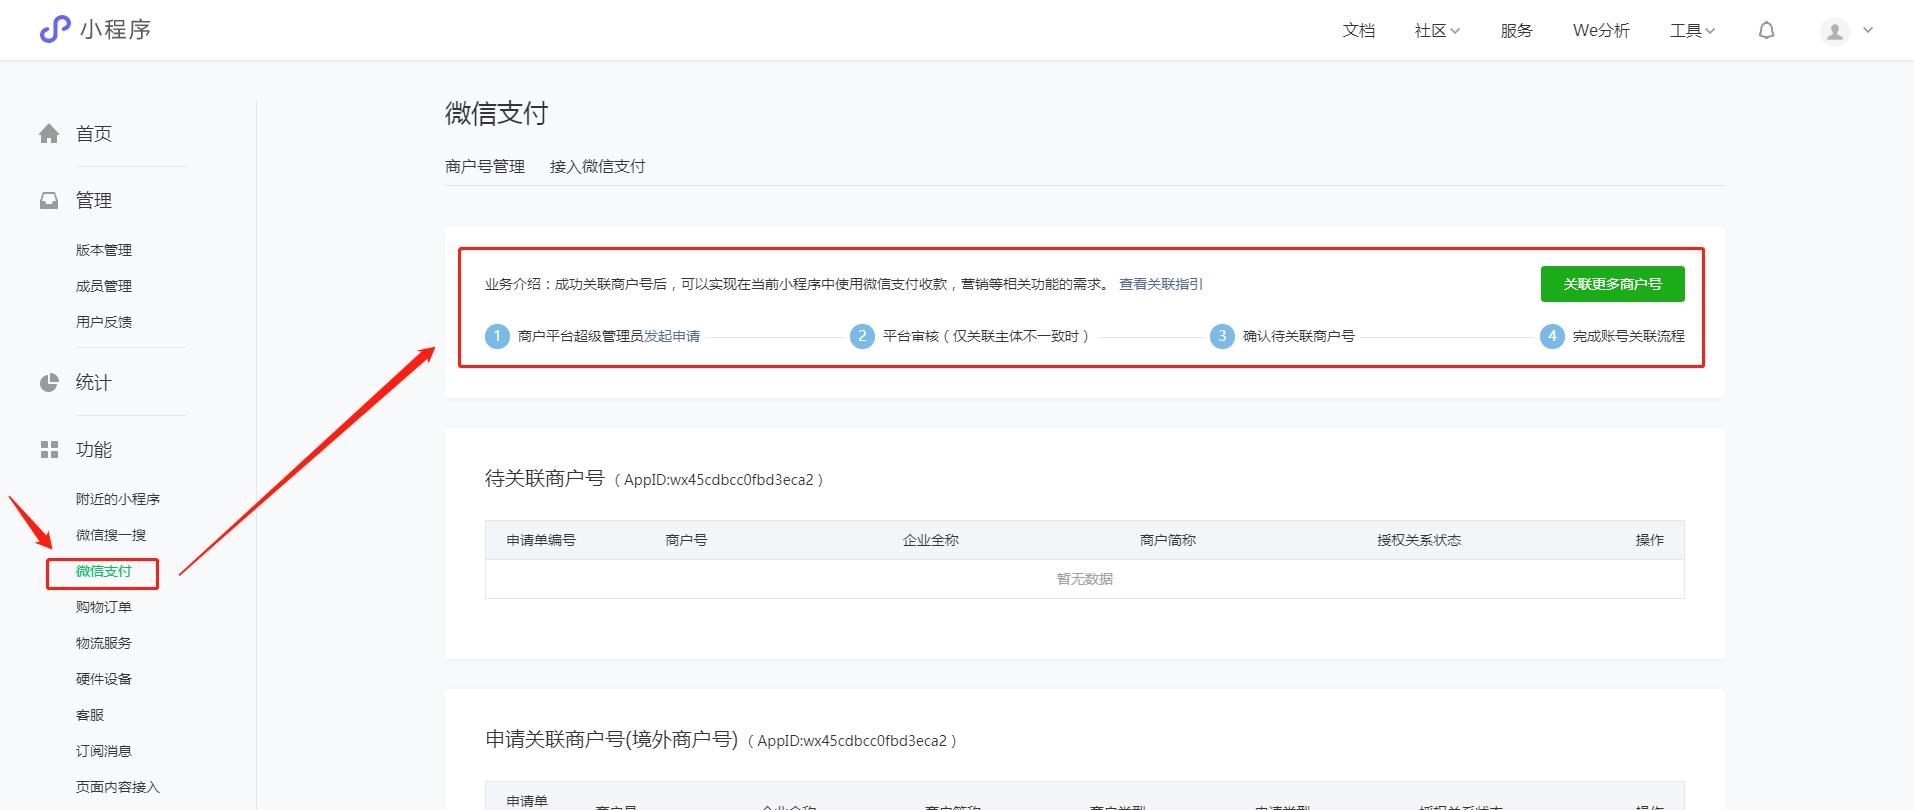Click 商户简称 column header

click(1168, 540)
